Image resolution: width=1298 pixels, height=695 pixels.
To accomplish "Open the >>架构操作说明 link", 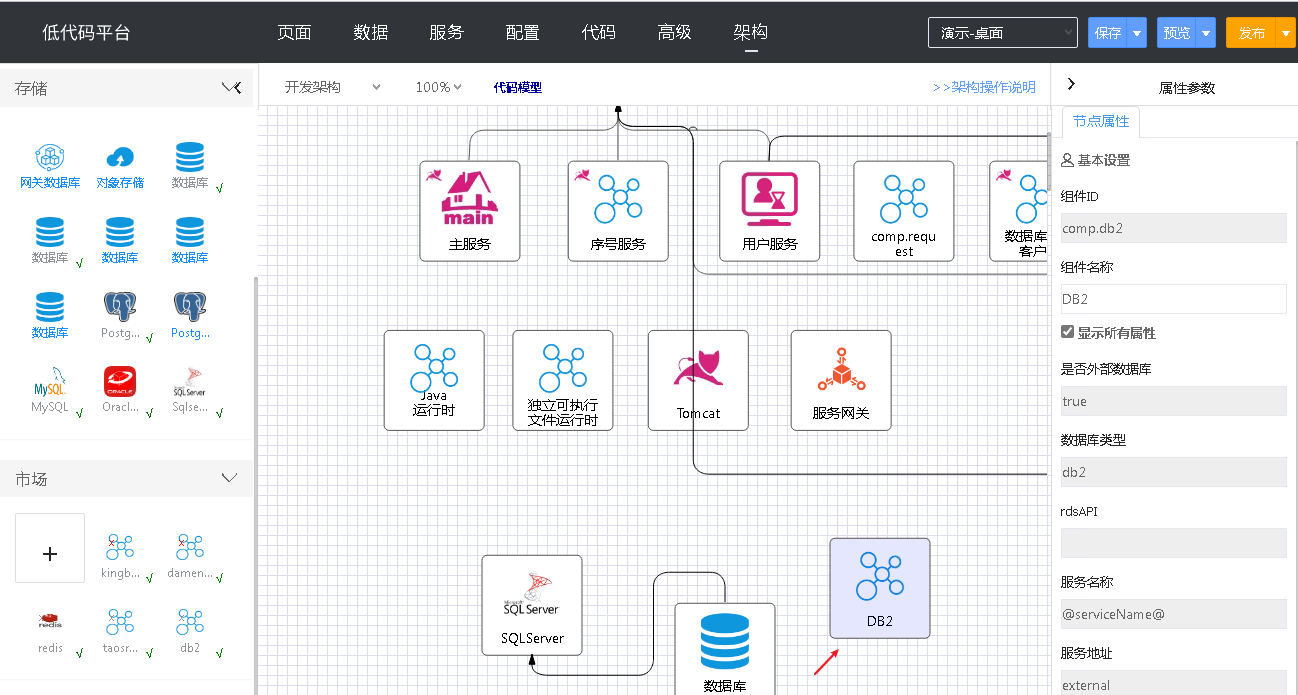I will pyautogui.click(x=984, y=87).
